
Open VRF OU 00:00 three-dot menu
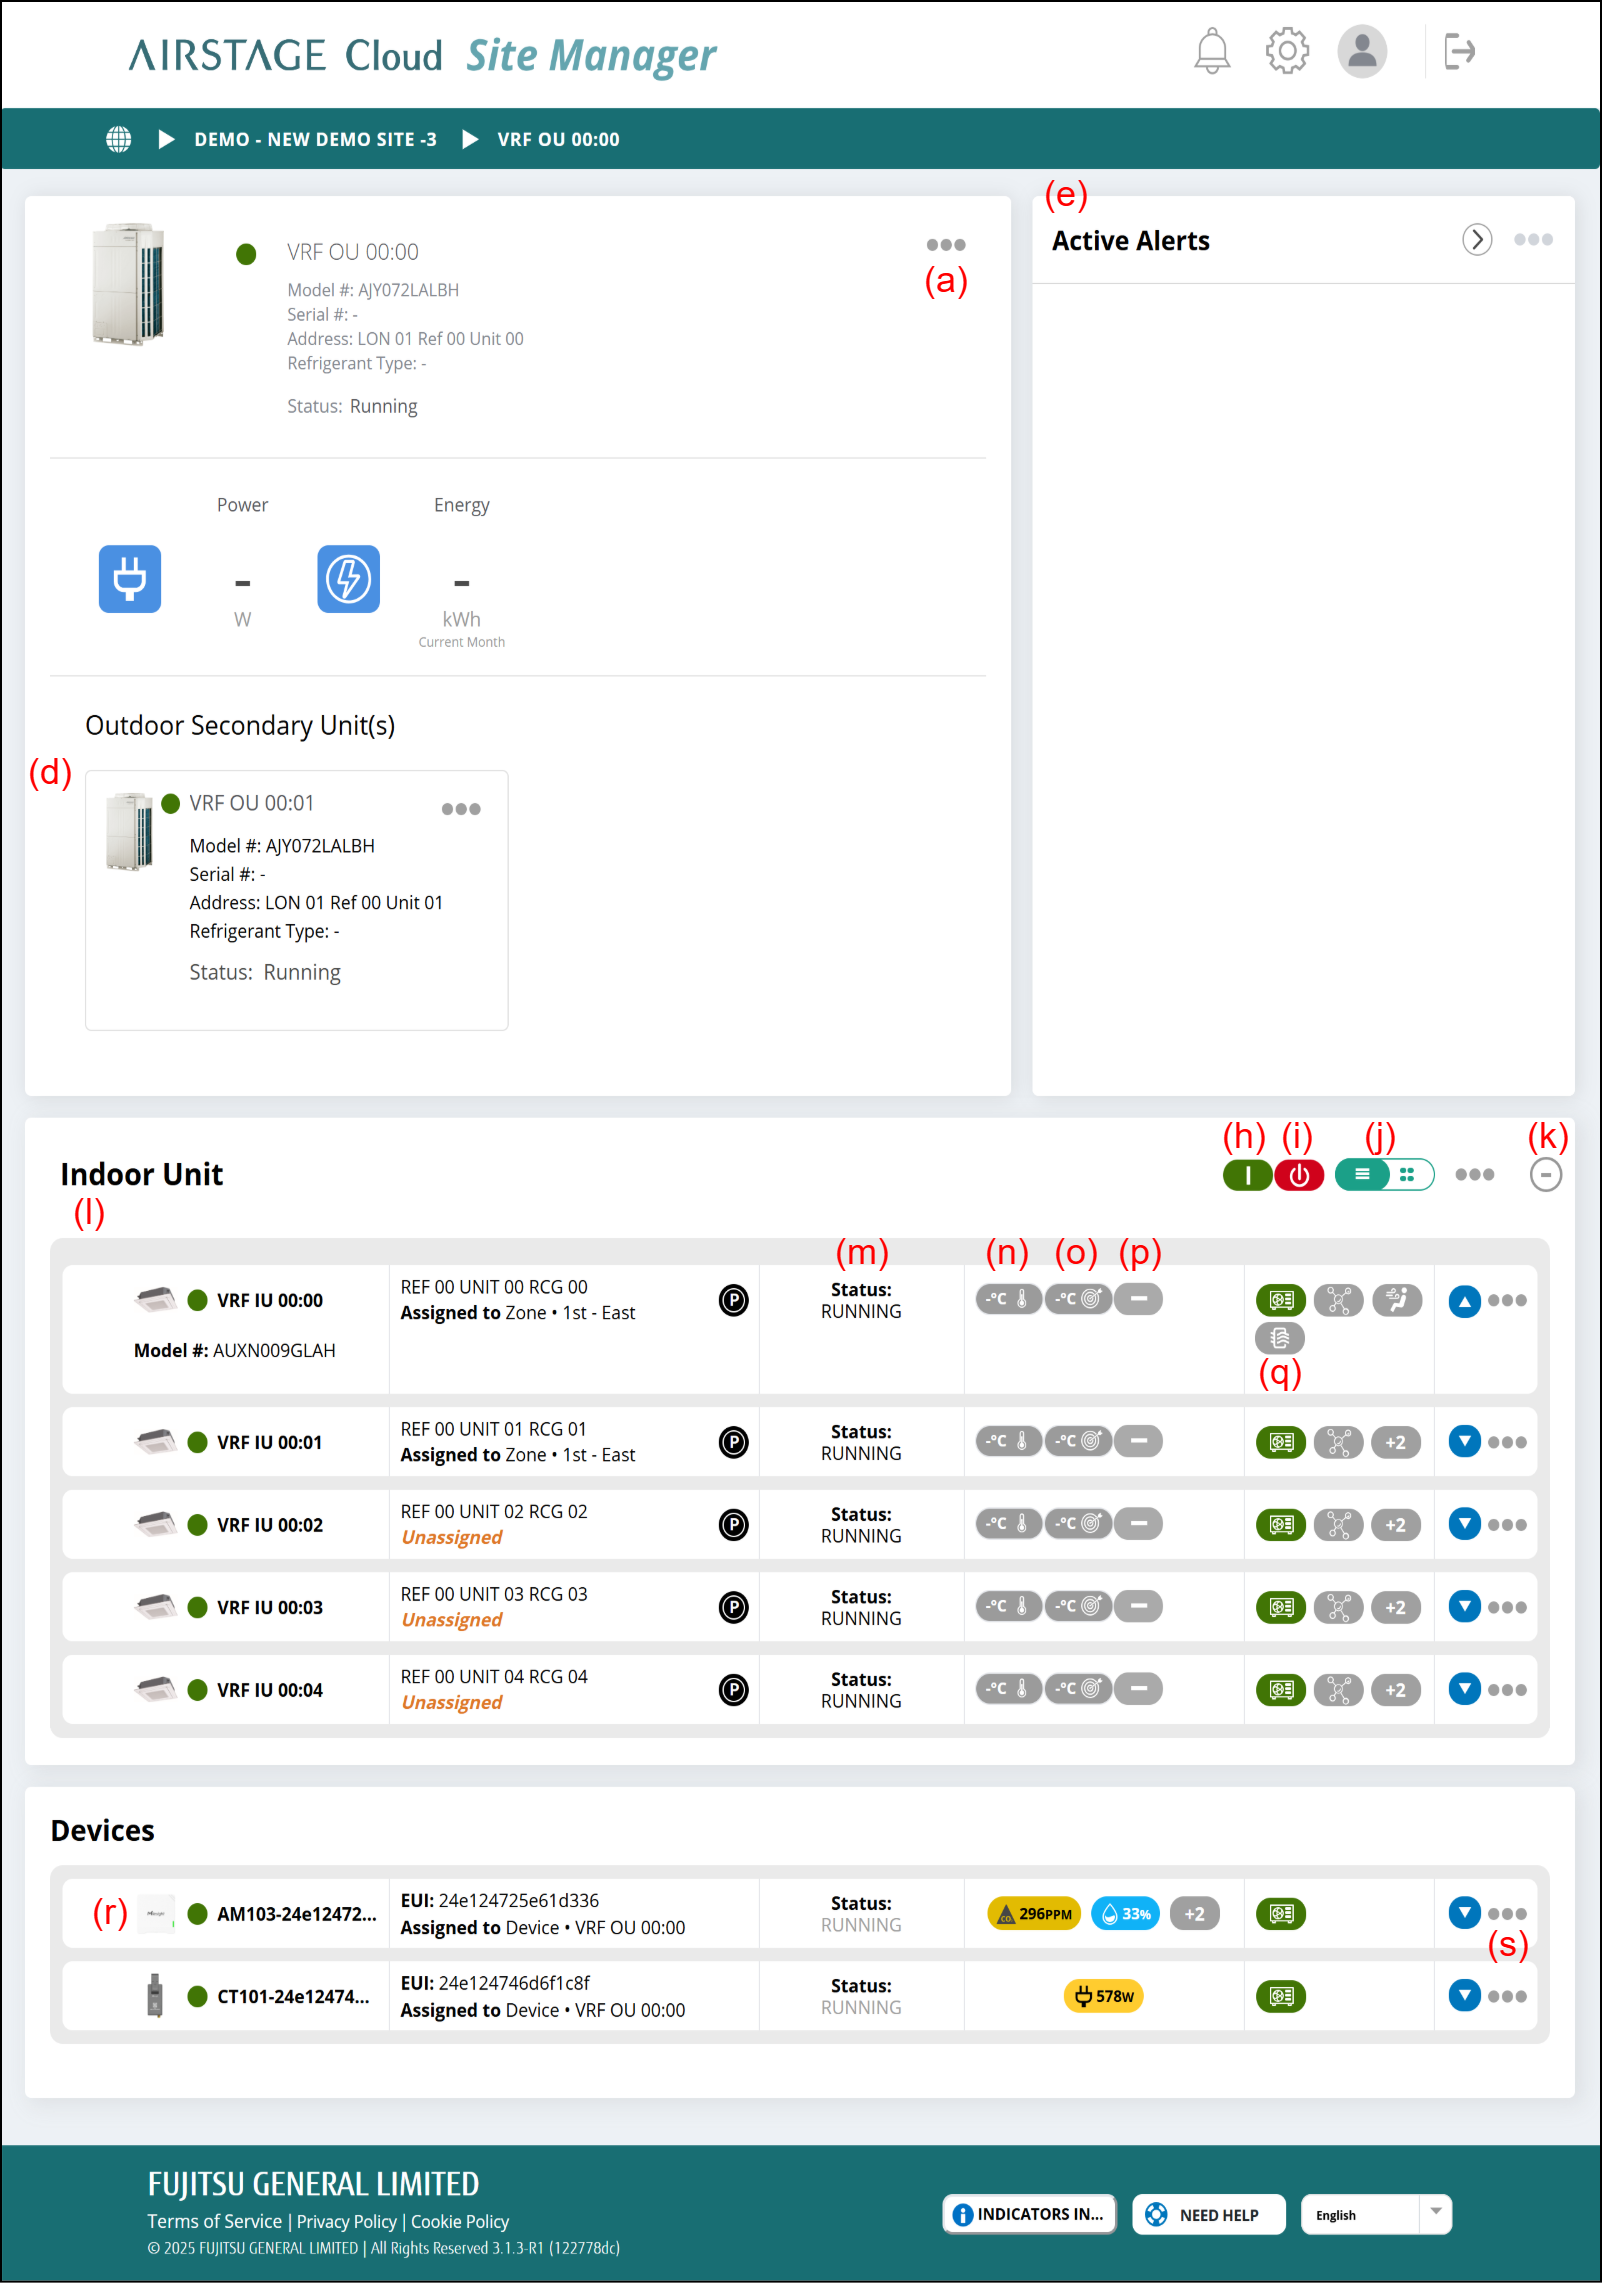click(x=945, y=245)
